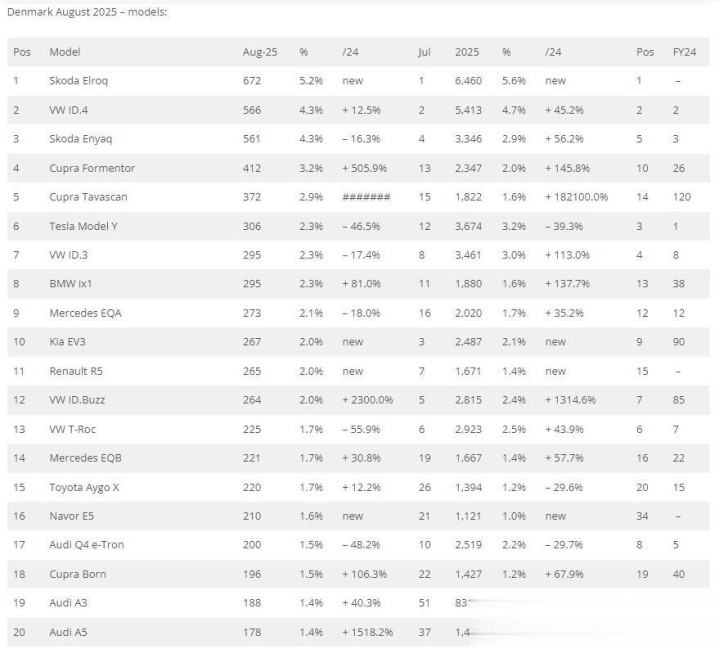Click the 2025 column header
This screenshot has height=649, width=719.
tap(466, 51)
